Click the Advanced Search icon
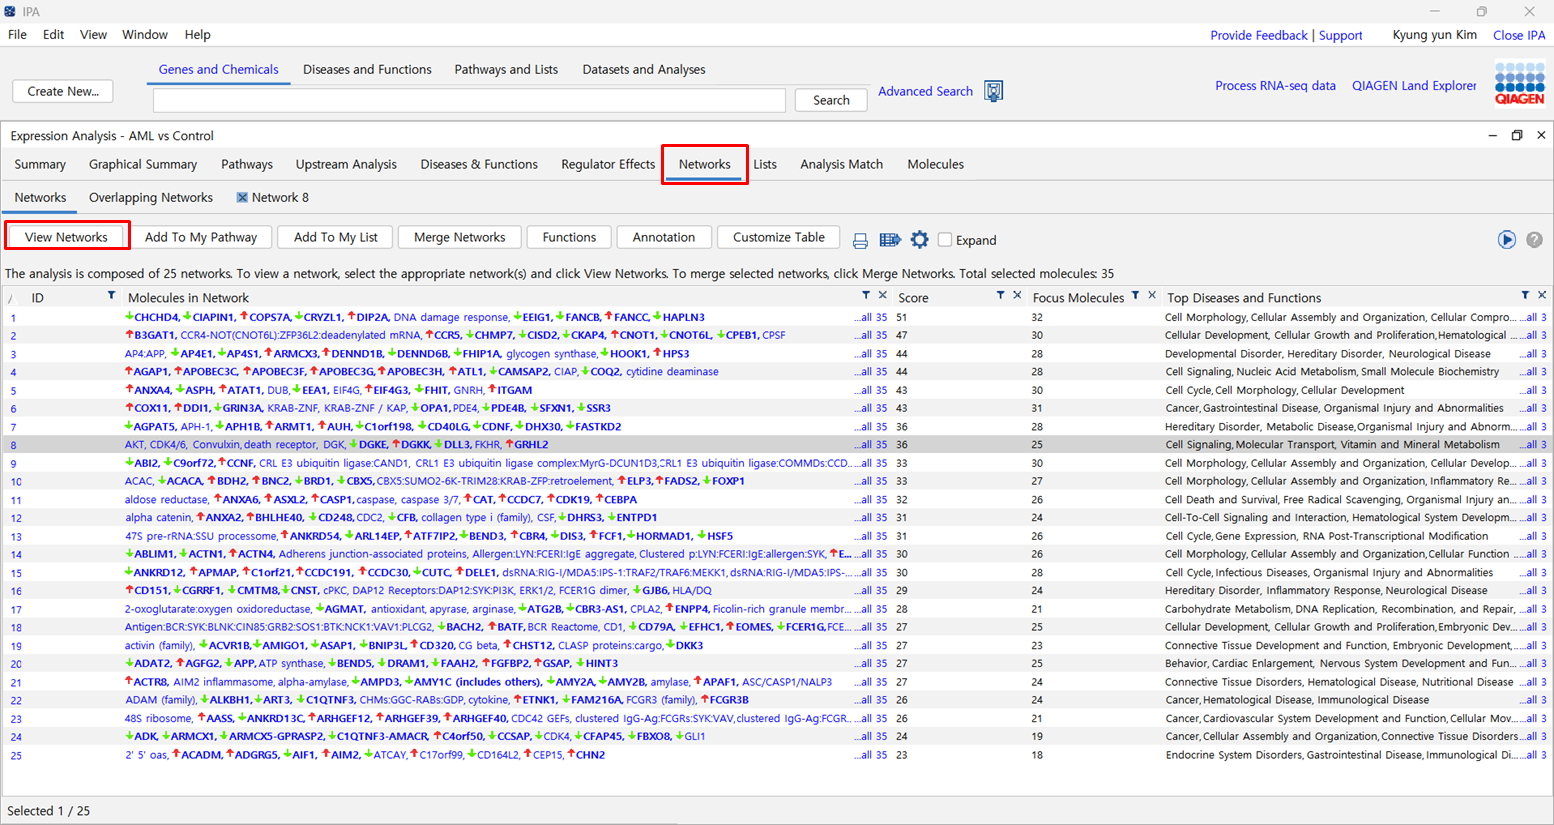 click(x=993, y=91)
